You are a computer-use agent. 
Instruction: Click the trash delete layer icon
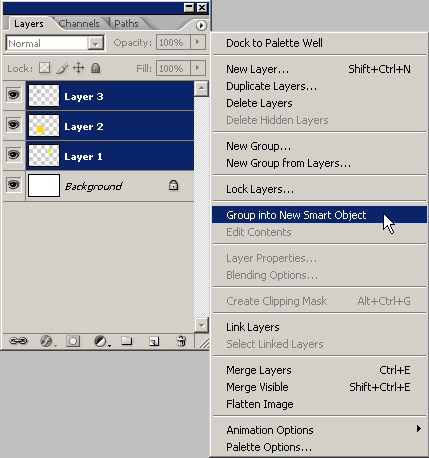181,341
